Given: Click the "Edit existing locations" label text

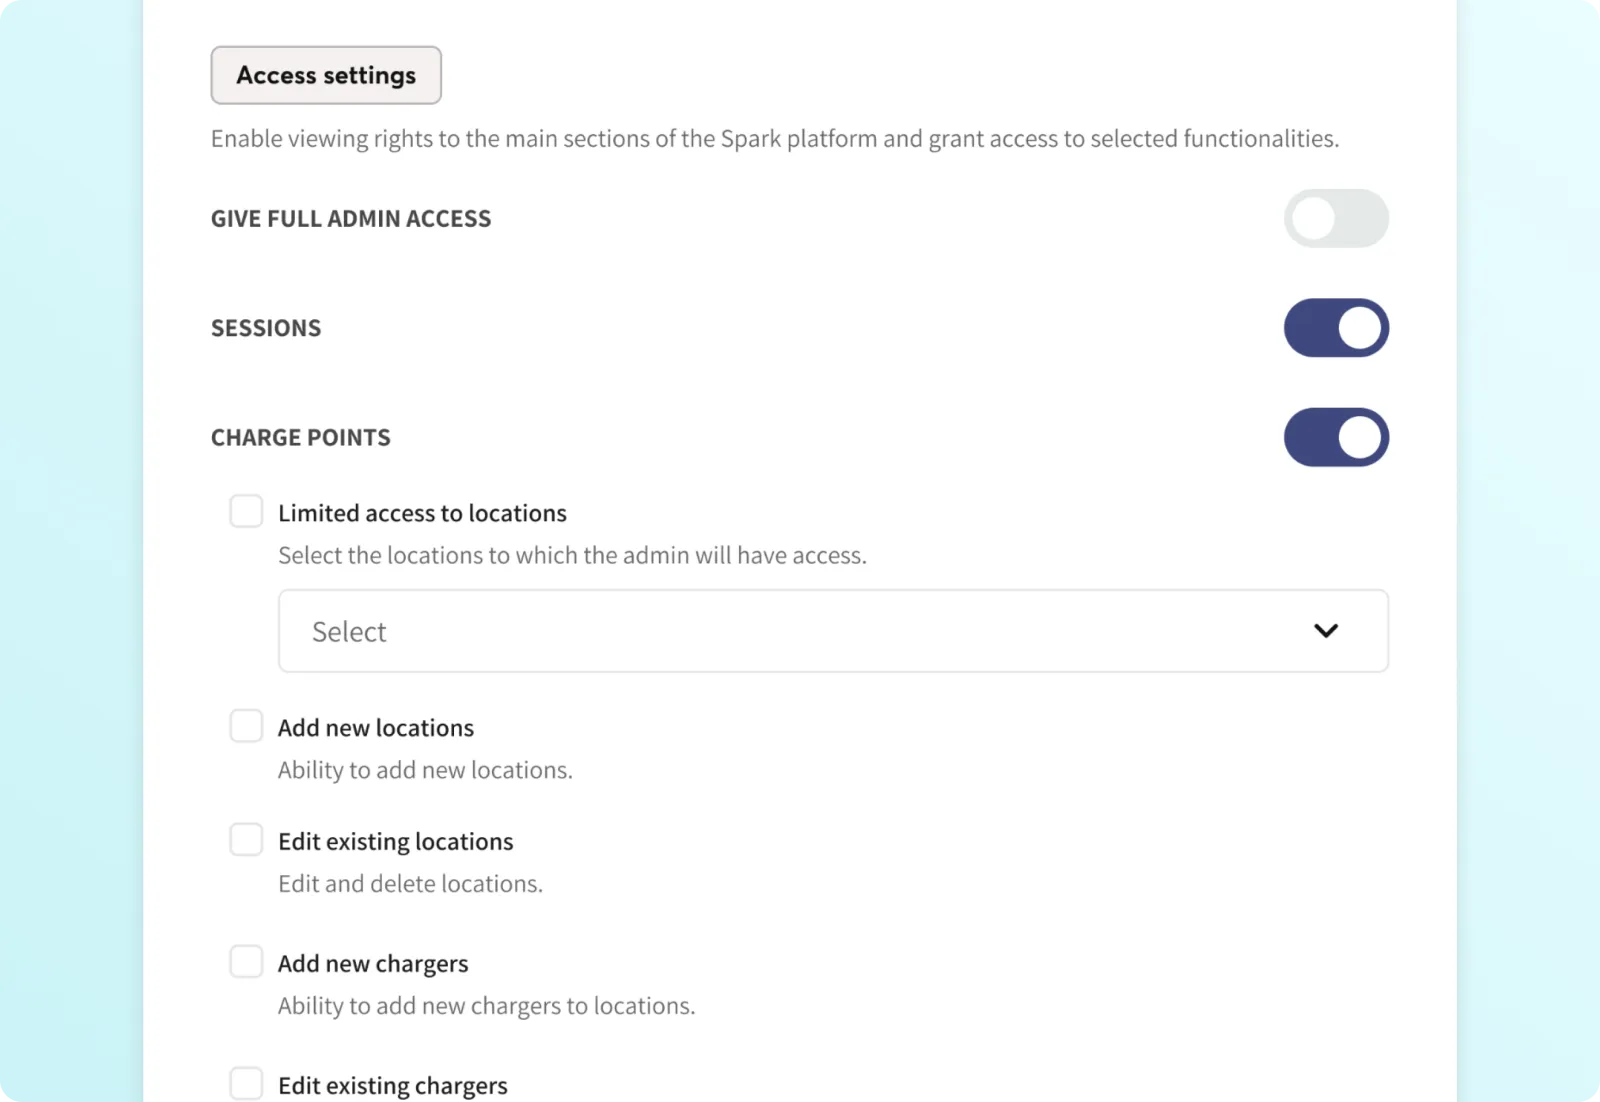Looking at the screenshot, I should click(395, 842).
